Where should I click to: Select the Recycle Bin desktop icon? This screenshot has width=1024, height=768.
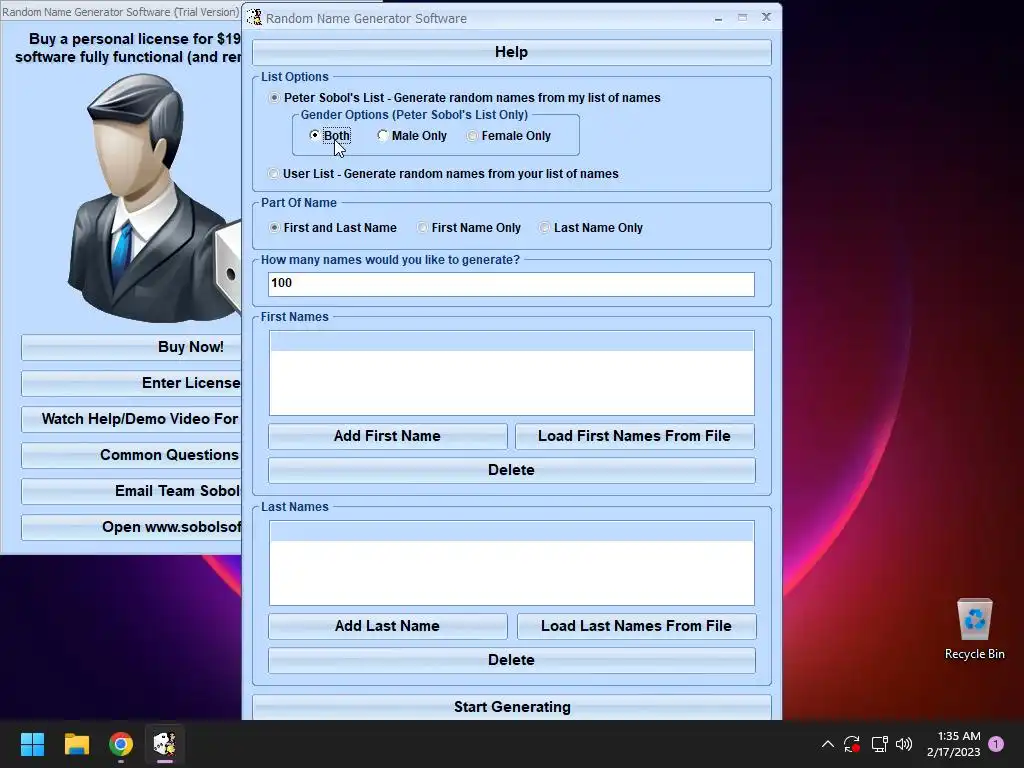coord(974,629)
